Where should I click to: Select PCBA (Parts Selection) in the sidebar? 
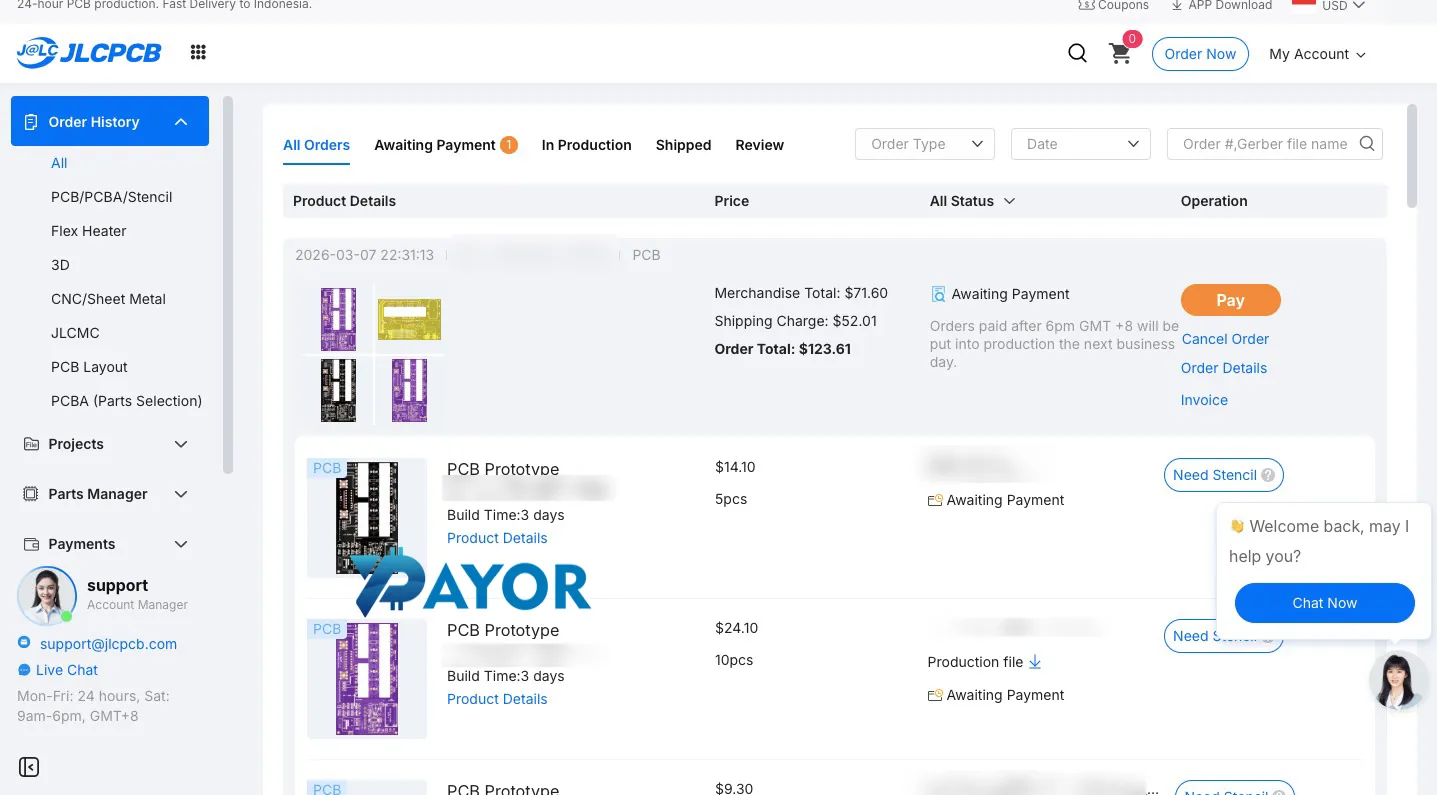[x=126, y=401]
